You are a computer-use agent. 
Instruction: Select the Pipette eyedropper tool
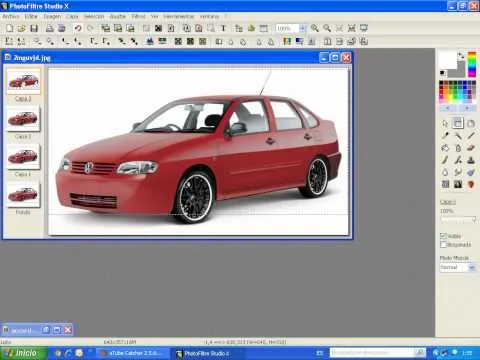point(445,136)
